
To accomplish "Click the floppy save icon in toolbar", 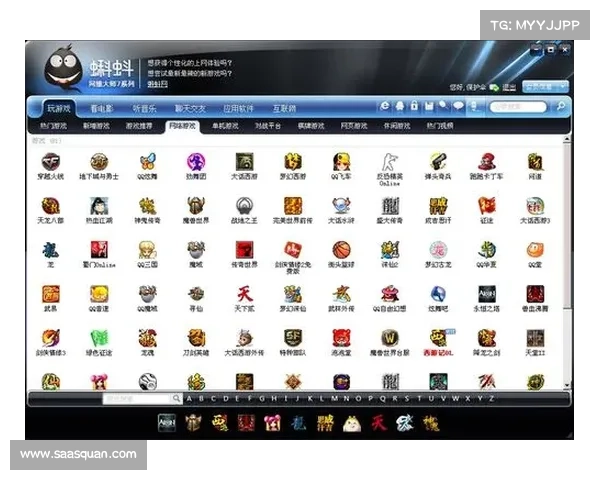I will (x=429, y=106).
